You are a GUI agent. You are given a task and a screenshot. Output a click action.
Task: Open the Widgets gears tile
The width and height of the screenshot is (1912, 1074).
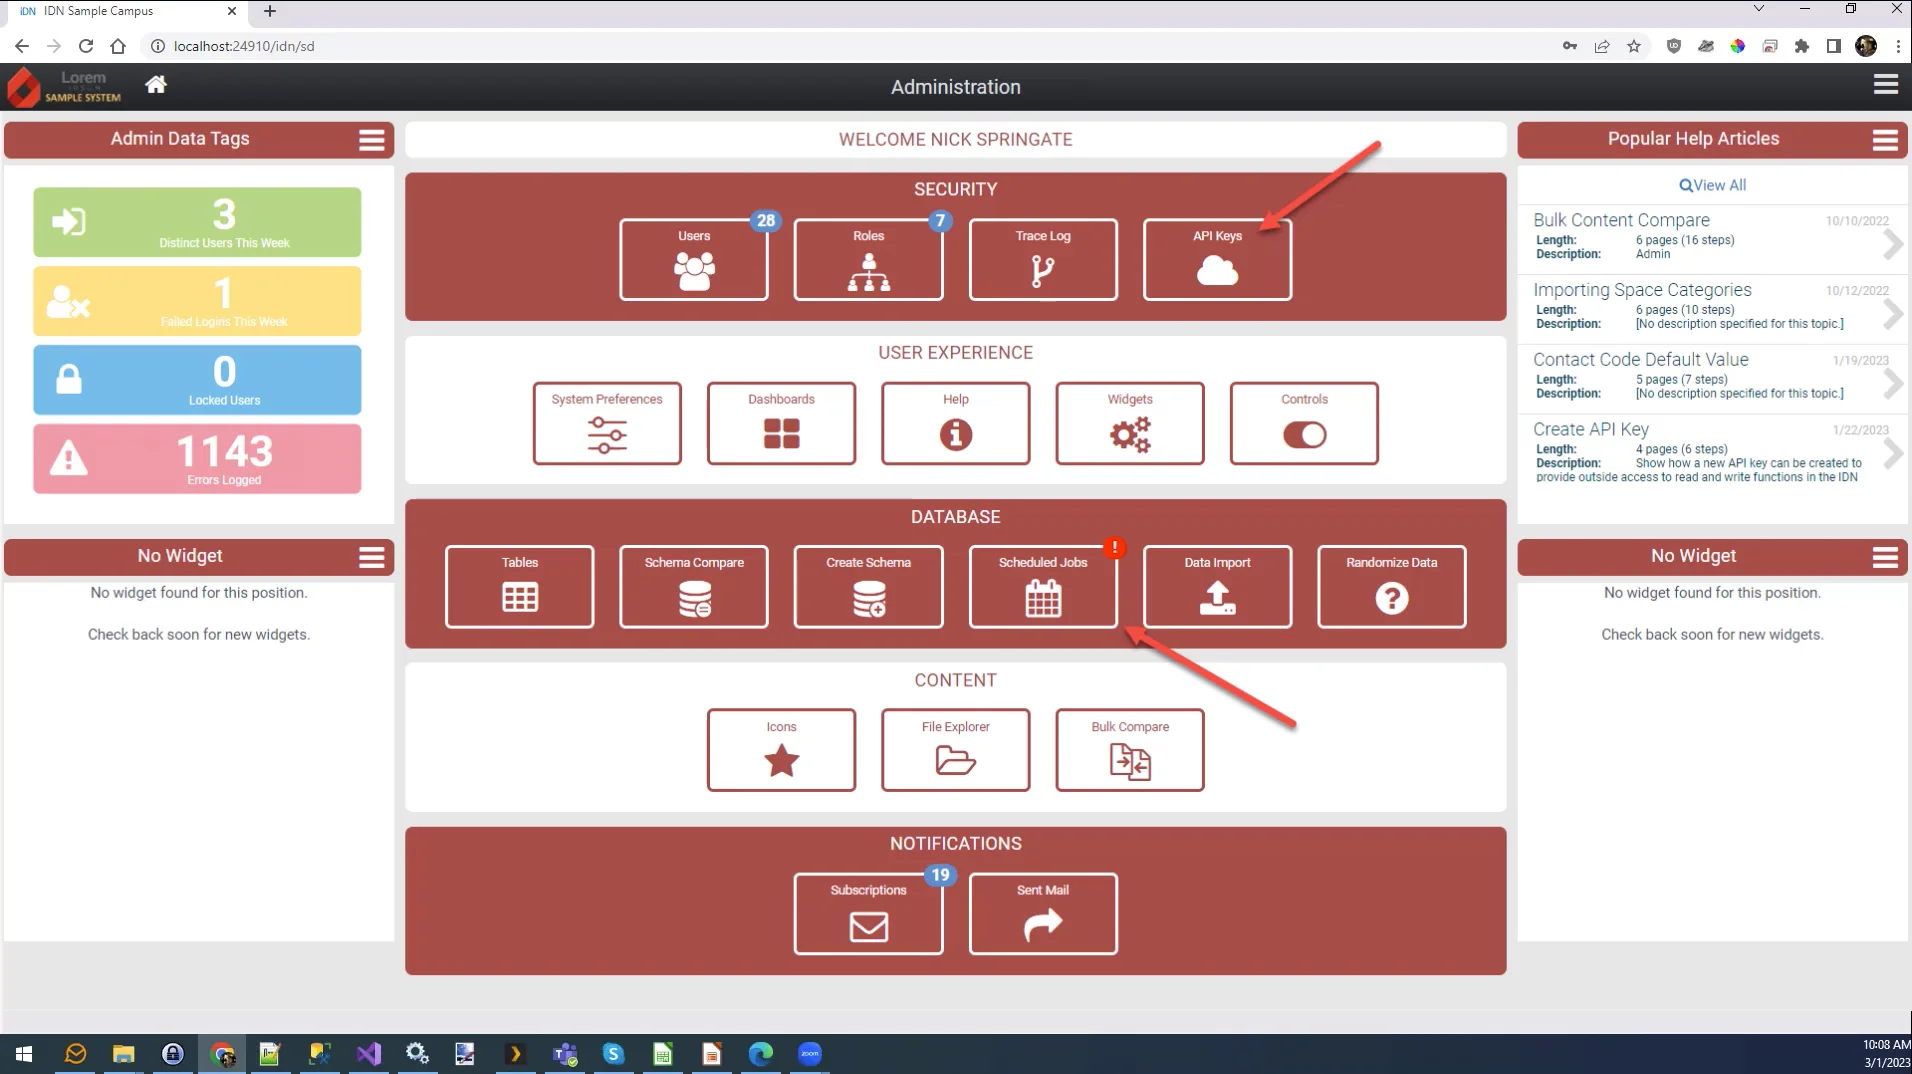pos(1130,423)
